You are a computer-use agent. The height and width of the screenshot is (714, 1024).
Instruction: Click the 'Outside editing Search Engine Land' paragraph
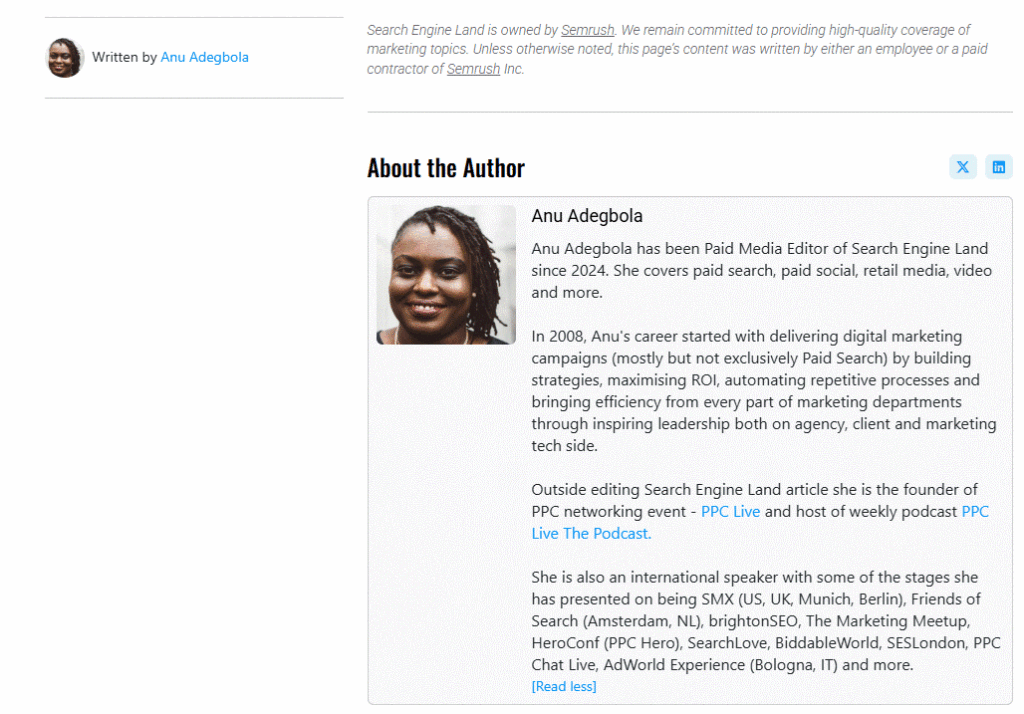(x=760, y=511)
